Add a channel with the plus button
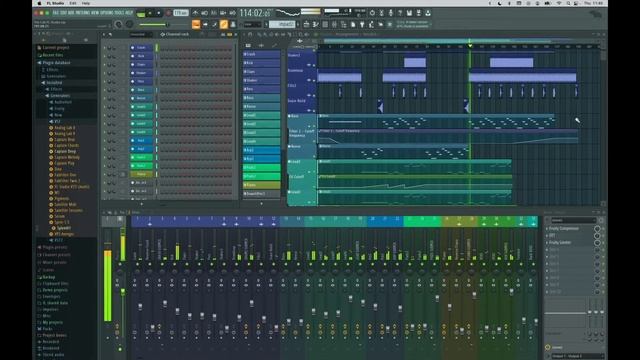 142,204
